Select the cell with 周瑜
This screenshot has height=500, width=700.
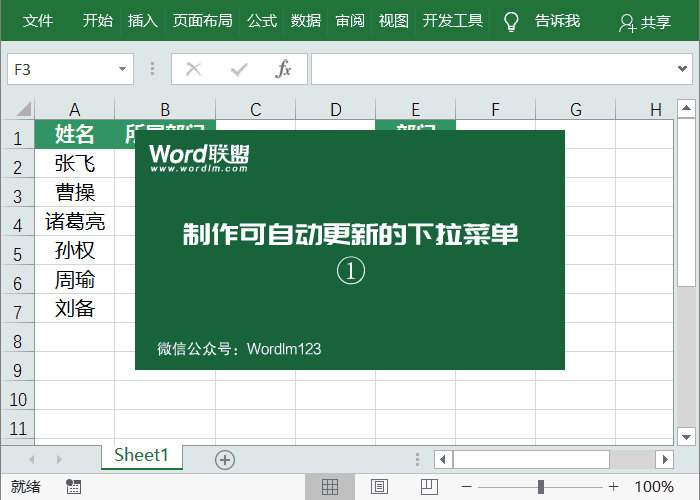[75, 279]
